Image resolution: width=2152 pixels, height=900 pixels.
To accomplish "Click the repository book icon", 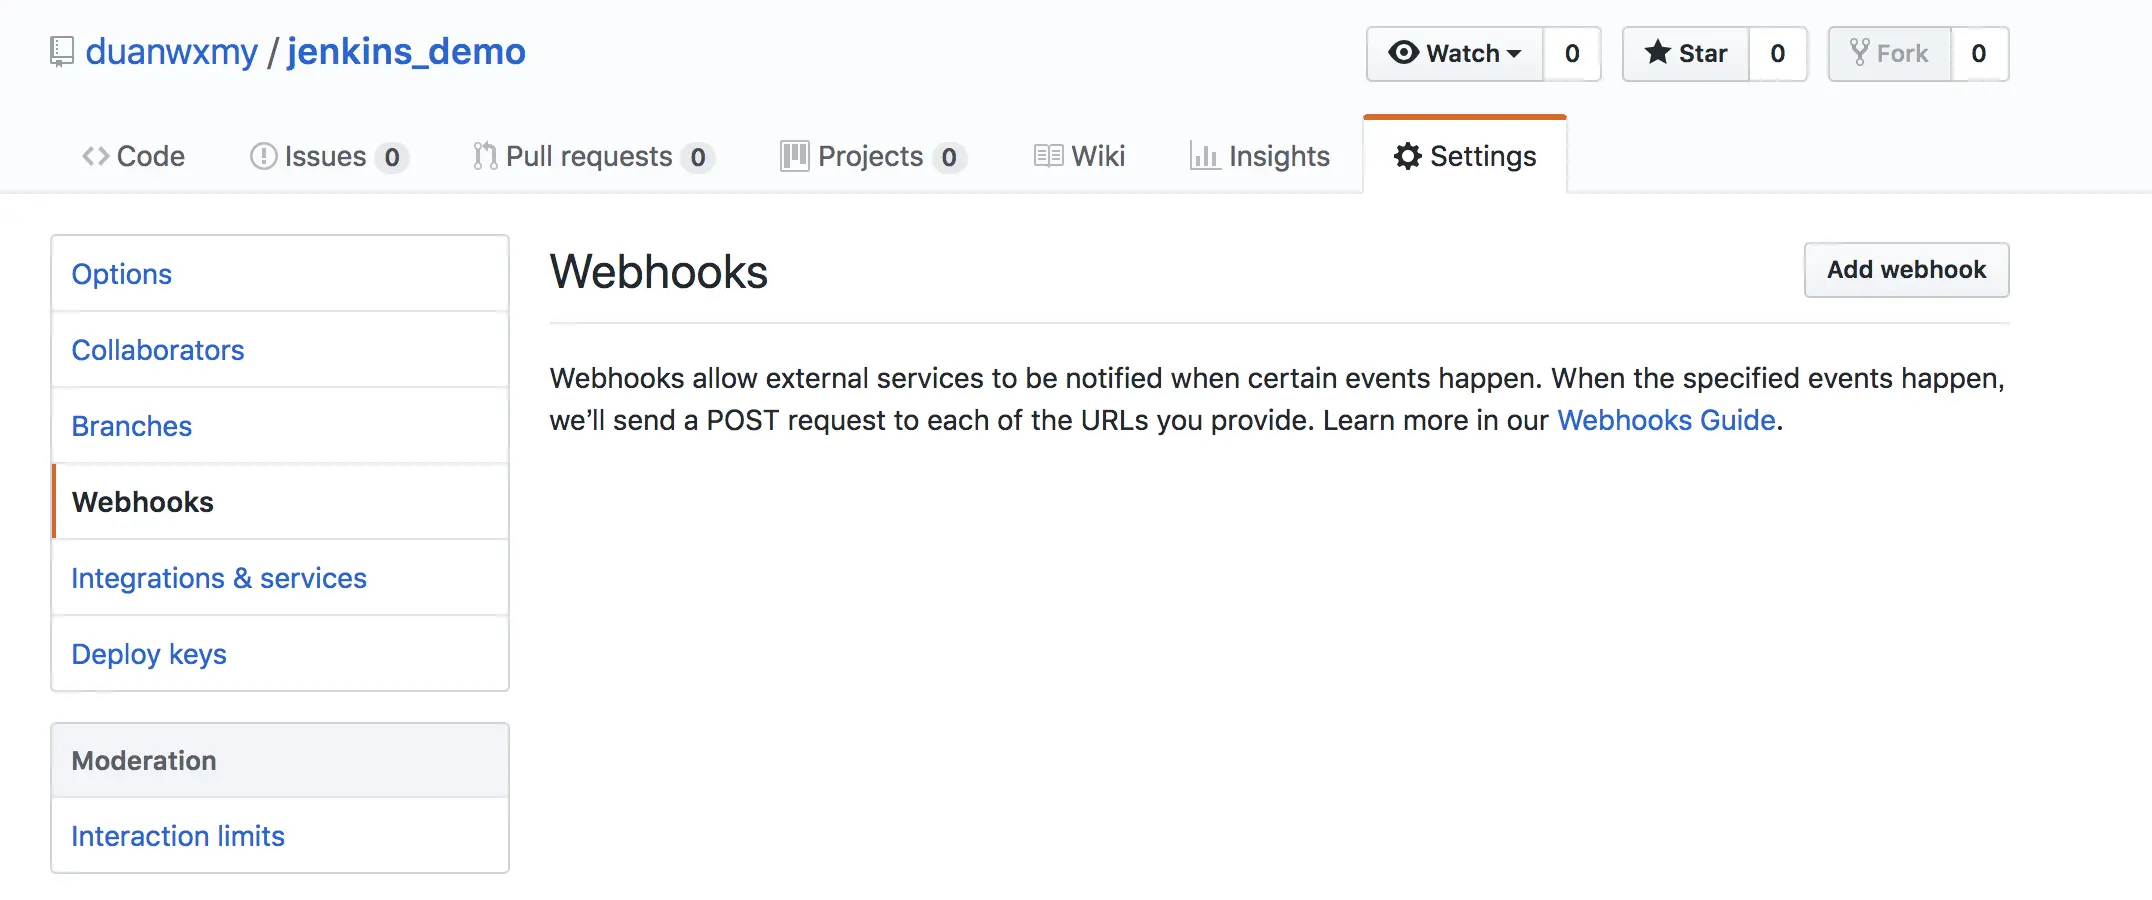I will tap(62, 51).
